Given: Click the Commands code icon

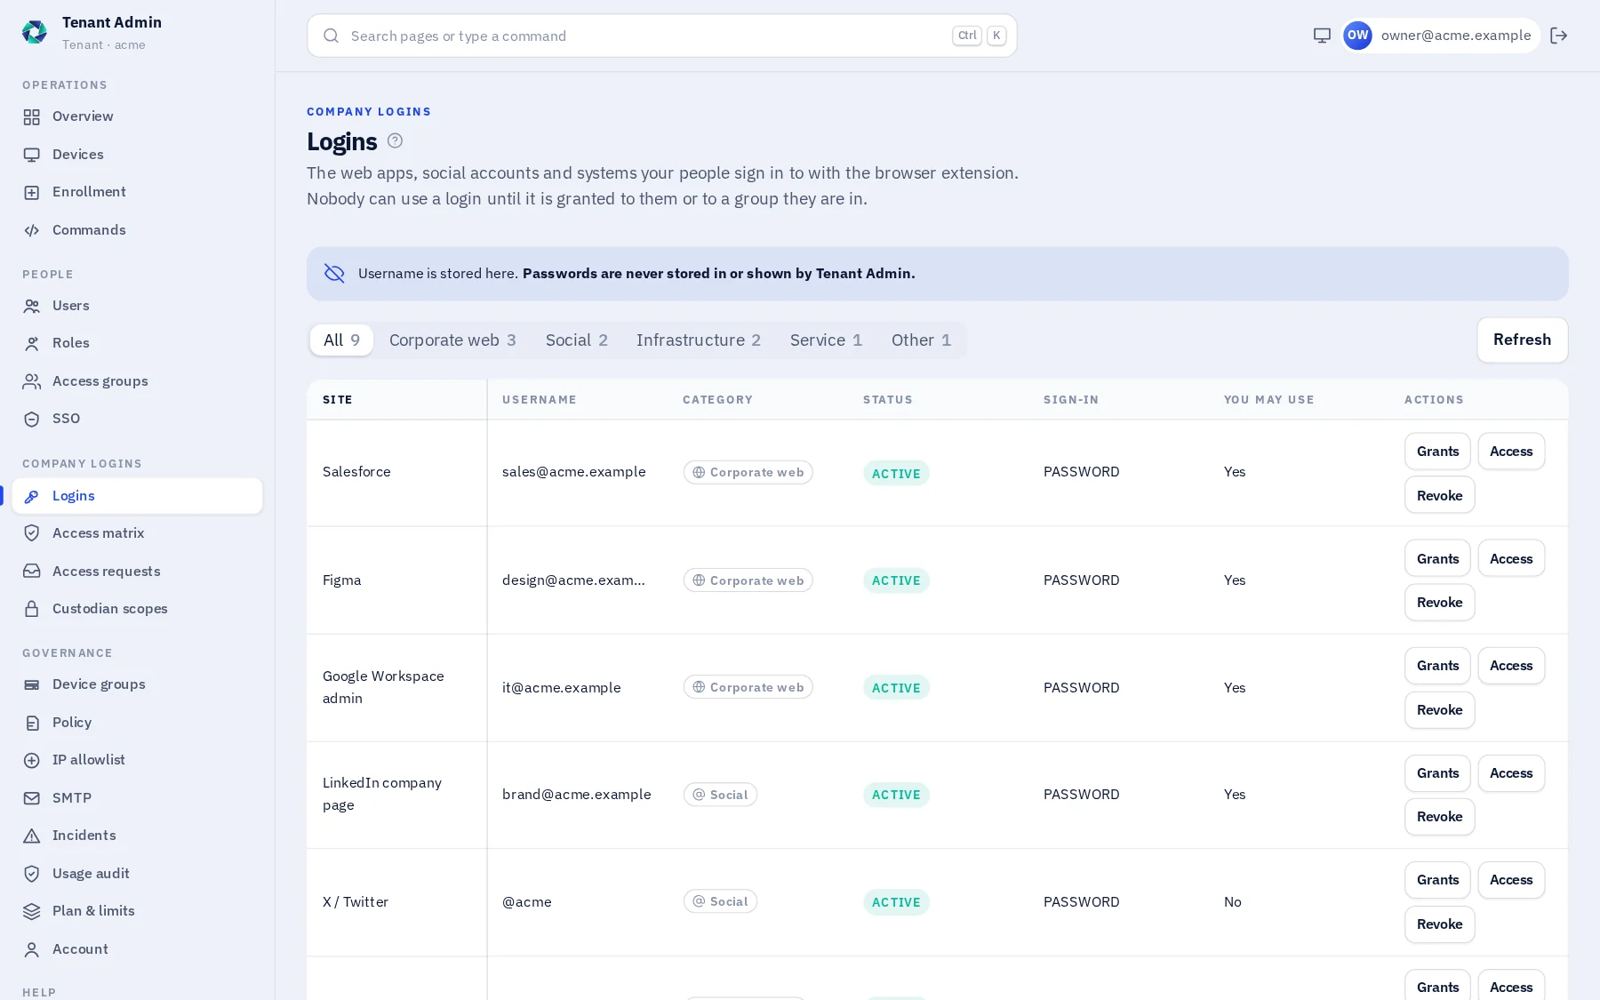Looking at the screenshot, I should (32, 230).
